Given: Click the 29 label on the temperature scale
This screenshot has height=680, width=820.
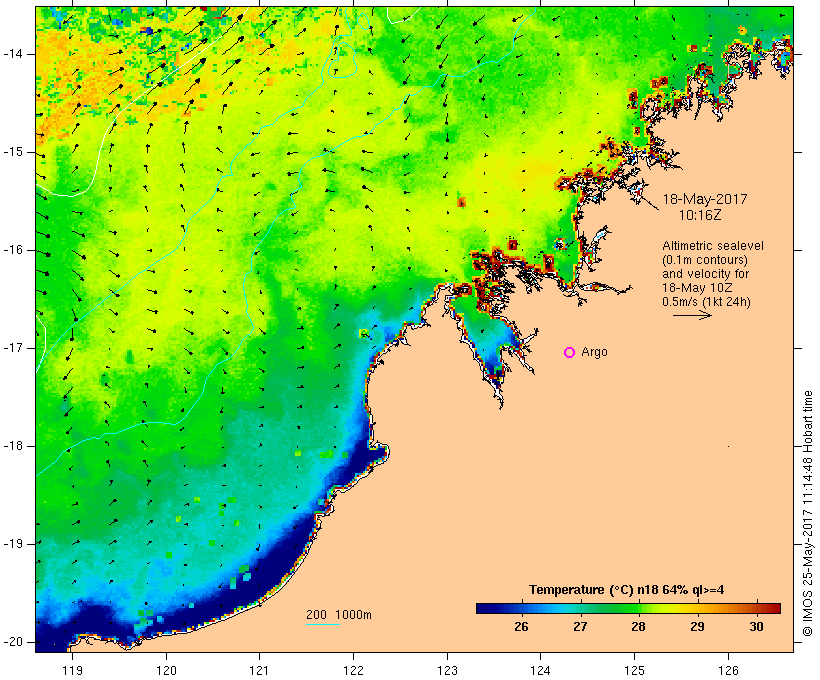Looking at the screenshot, I should 697,627.
